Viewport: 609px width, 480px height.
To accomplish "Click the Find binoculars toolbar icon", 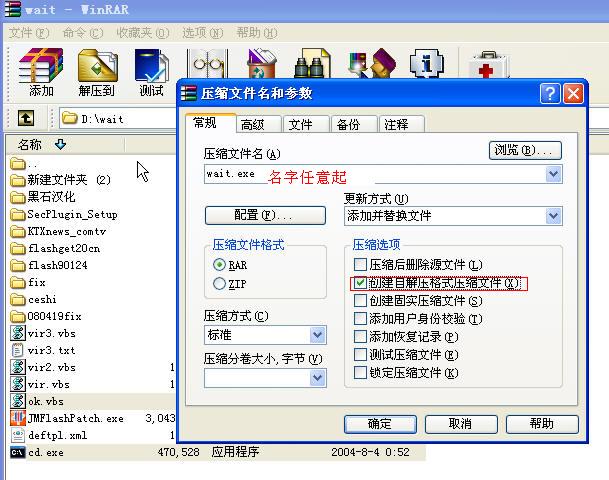I will (x=312, y=63).
